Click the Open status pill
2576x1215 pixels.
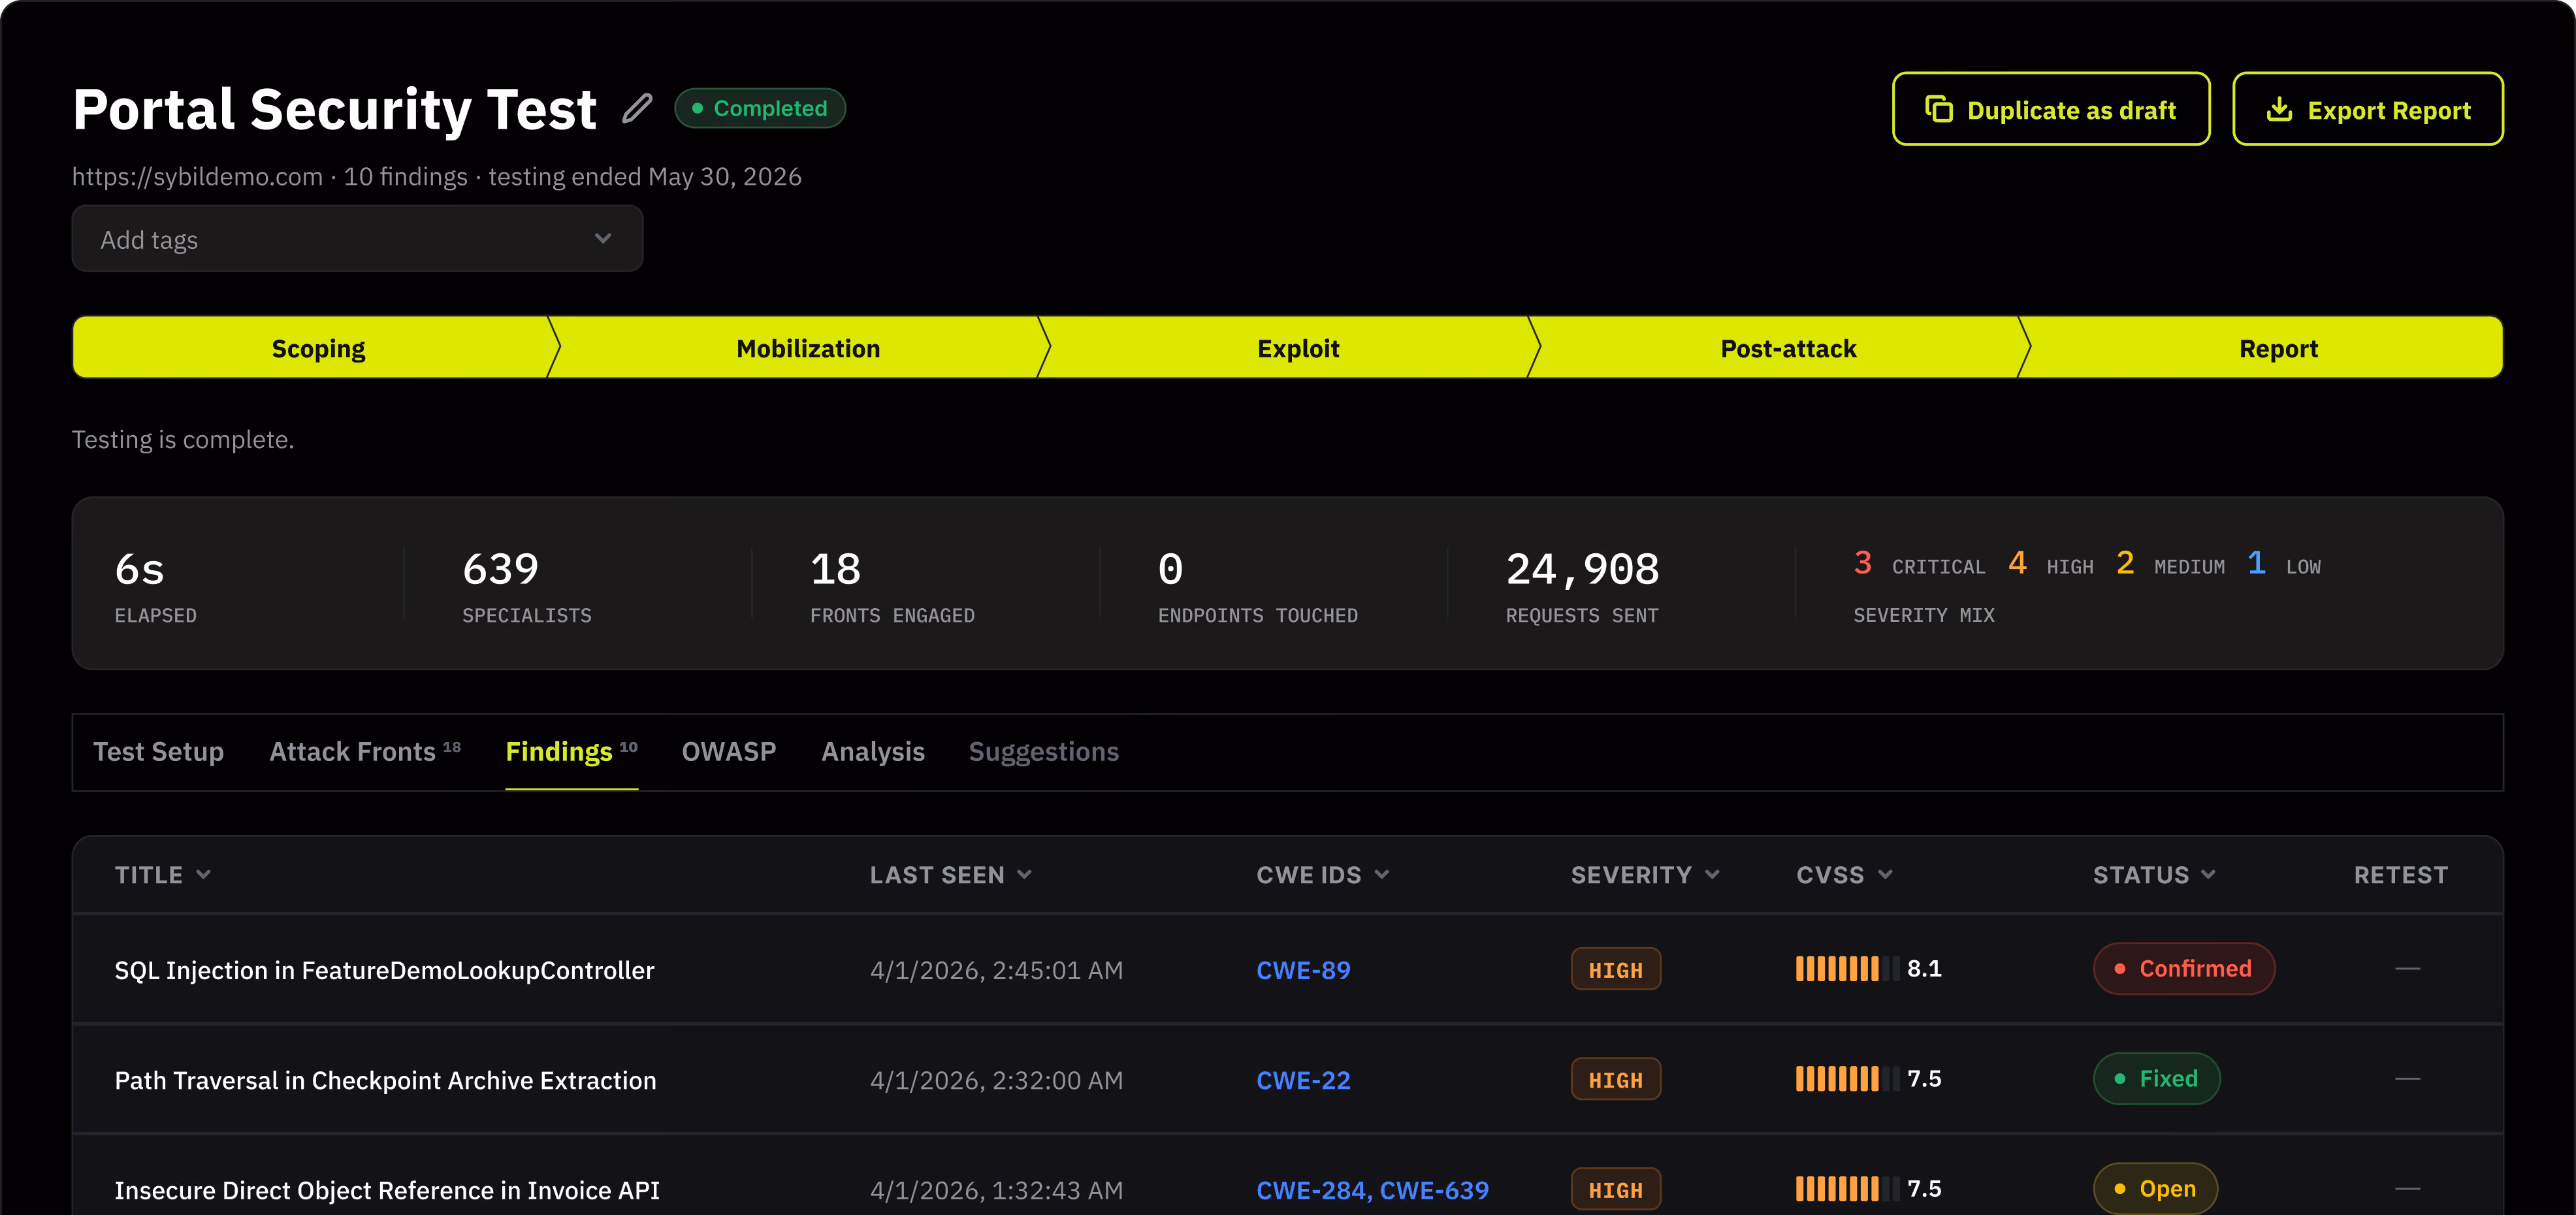2155,1188
